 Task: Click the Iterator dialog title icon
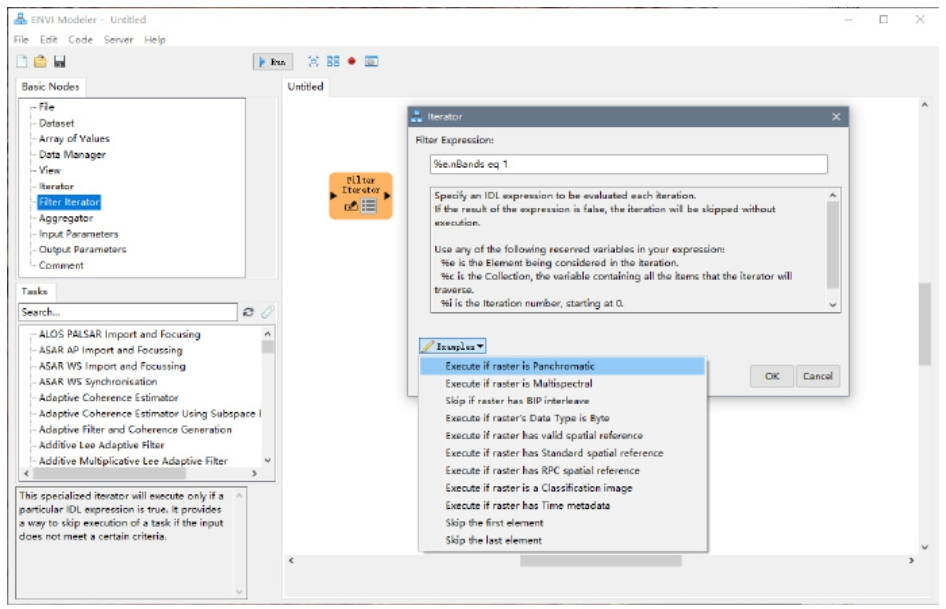[x=417, y=116]
